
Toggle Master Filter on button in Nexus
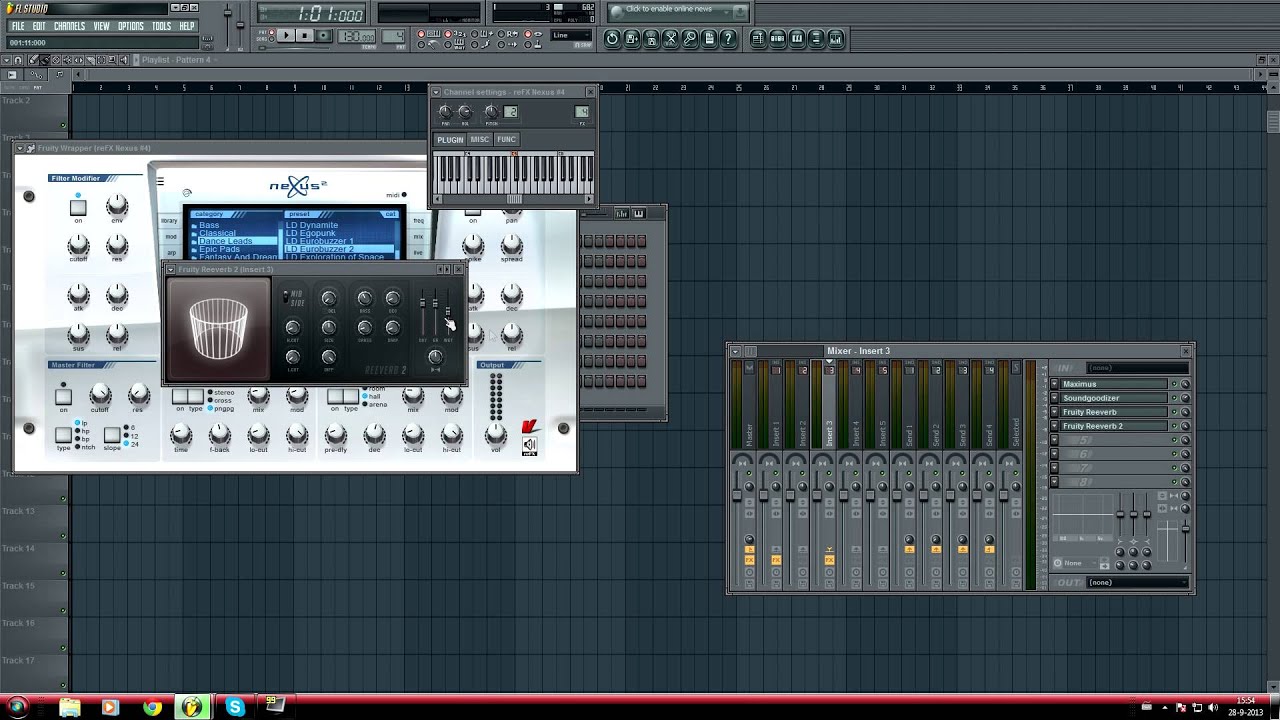coord(63,398)
